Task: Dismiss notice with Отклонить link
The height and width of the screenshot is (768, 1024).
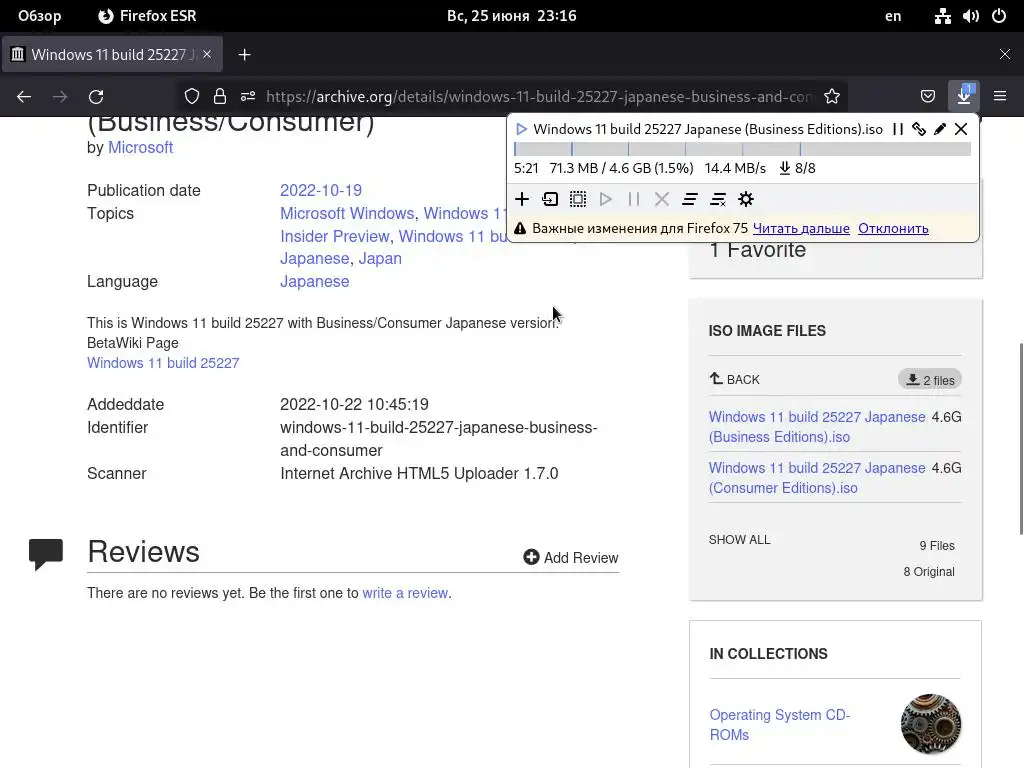Action: coord(893,229)
